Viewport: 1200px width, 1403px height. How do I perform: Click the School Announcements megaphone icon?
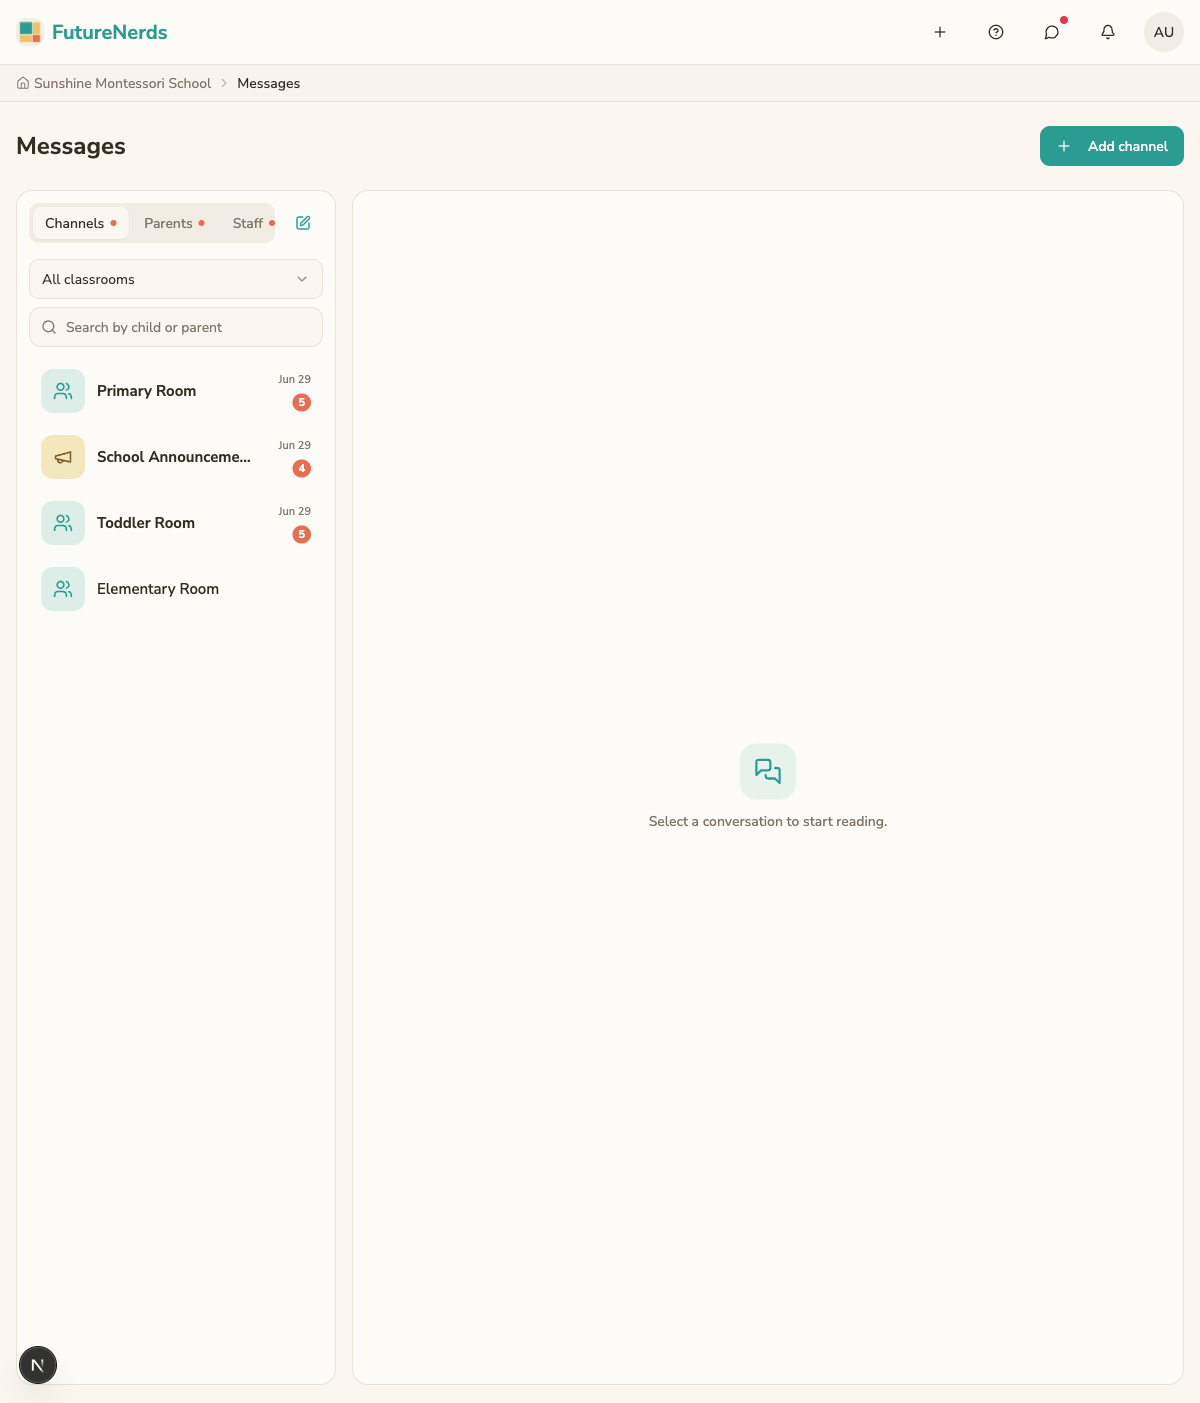pos(63,457)
